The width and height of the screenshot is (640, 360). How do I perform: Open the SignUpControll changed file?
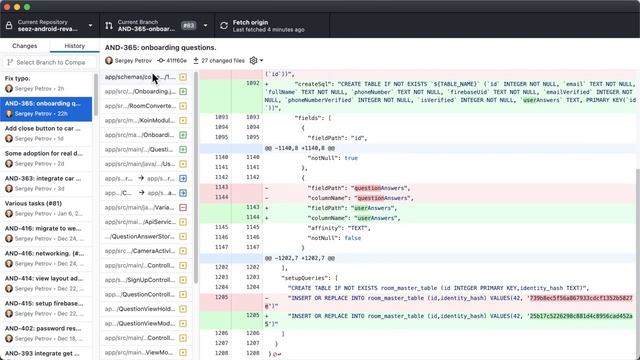point(146,280)
